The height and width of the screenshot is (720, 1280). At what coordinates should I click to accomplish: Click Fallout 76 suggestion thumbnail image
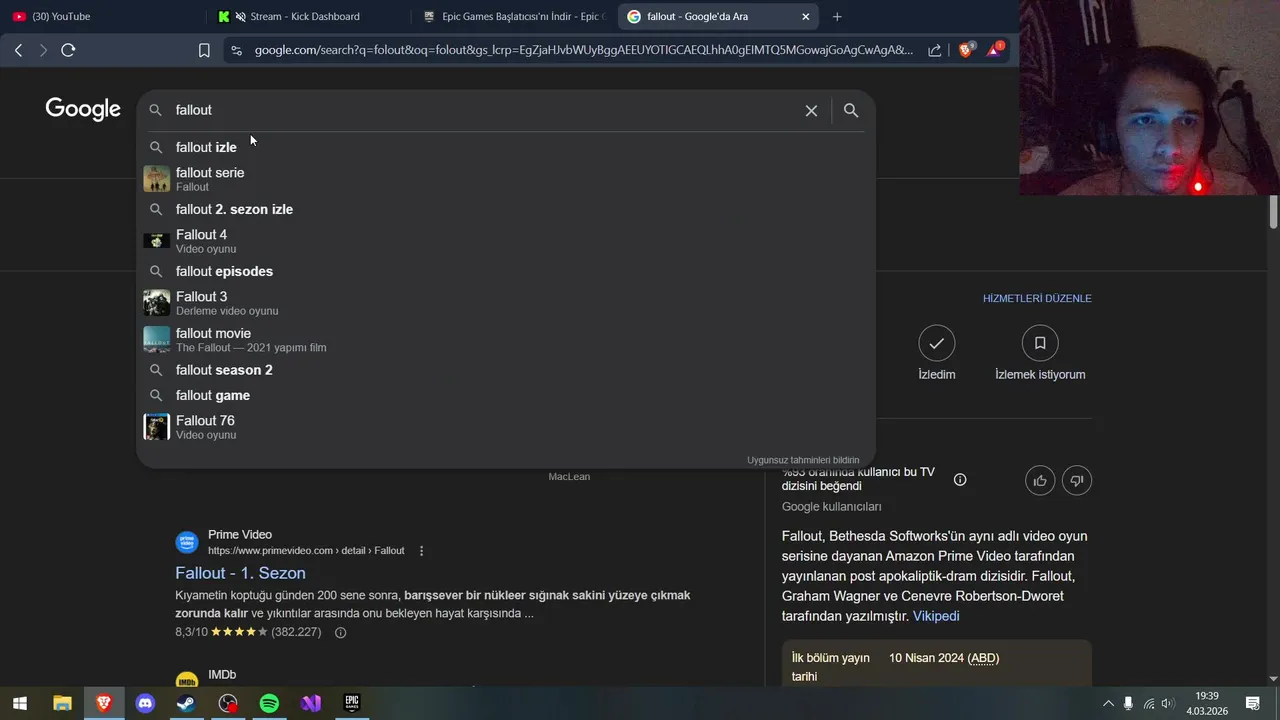[x=156, y=427]
